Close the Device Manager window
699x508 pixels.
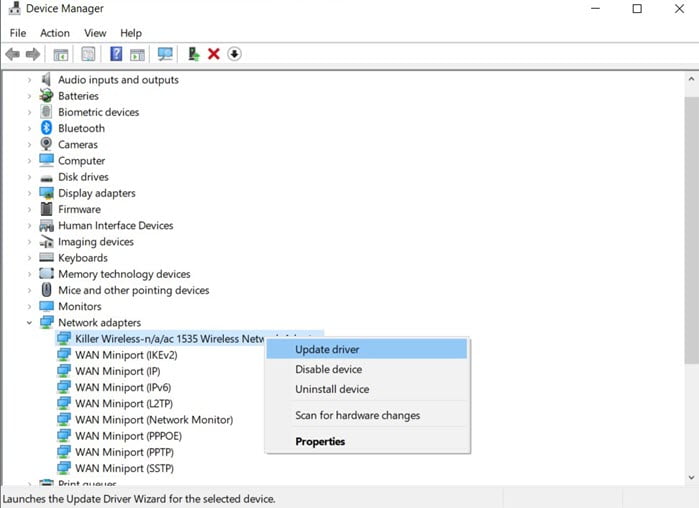(x=679, y=8)
